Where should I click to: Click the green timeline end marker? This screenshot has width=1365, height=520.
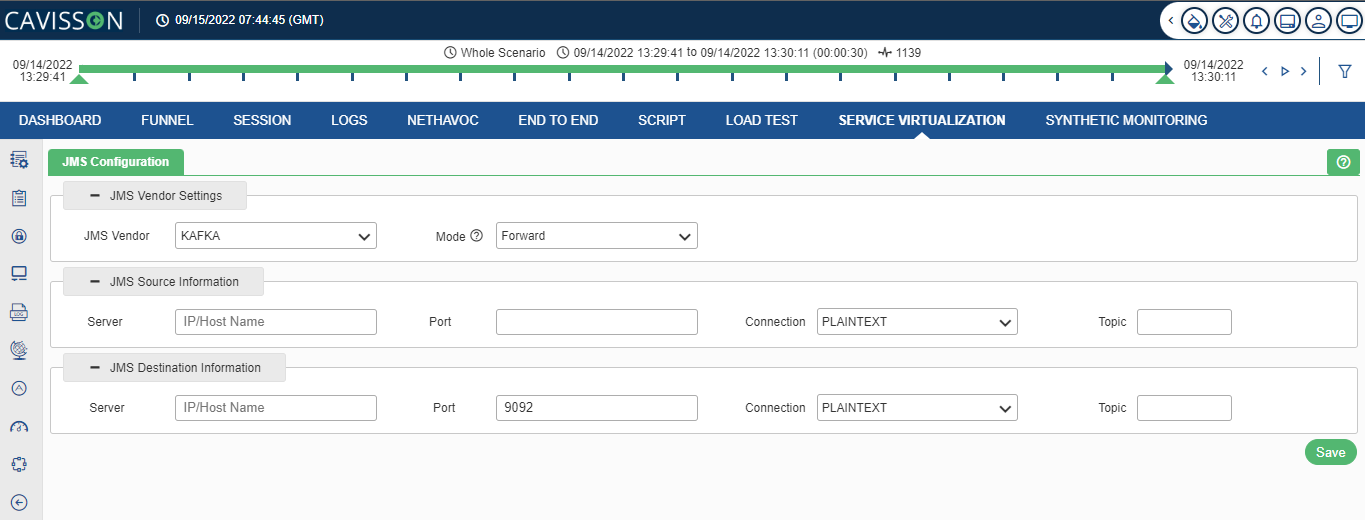pos(1165,78)
